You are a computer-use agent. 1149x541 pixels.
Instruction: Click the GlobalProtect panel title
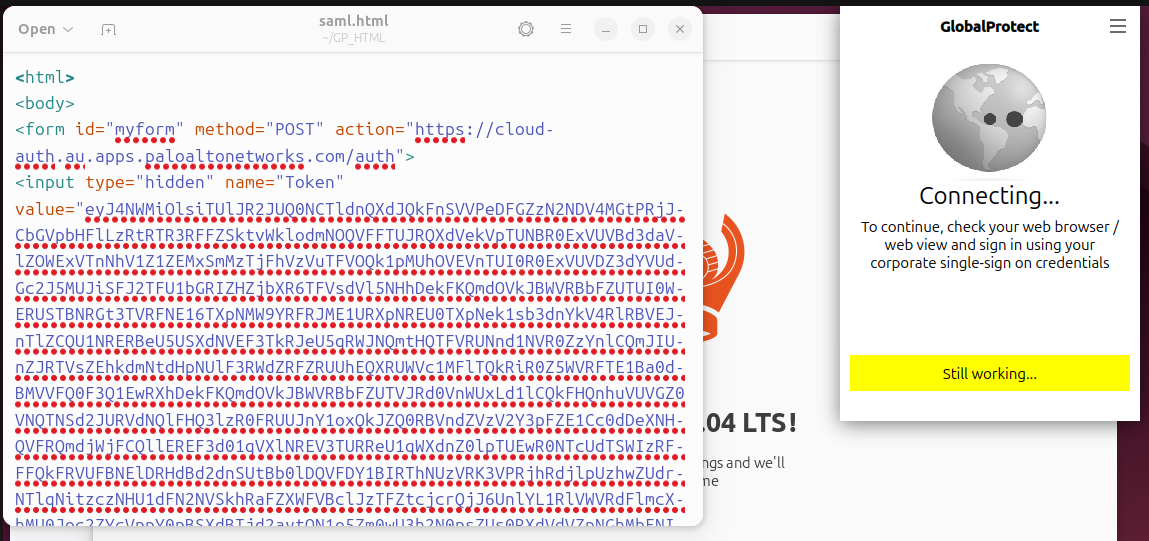click(x=989, y=27)
